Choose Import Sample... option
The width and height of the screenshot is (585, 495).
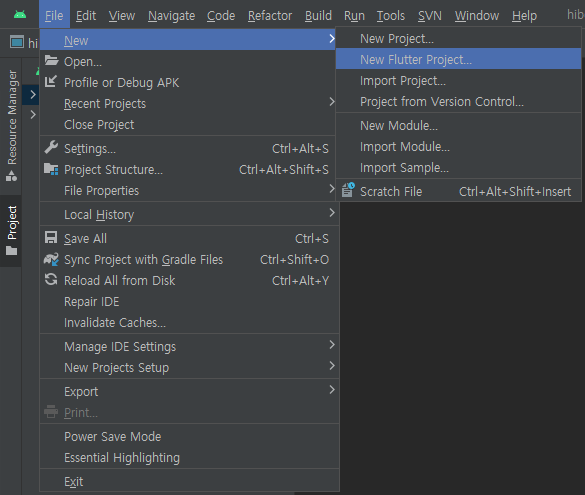(x=459, y=167)
